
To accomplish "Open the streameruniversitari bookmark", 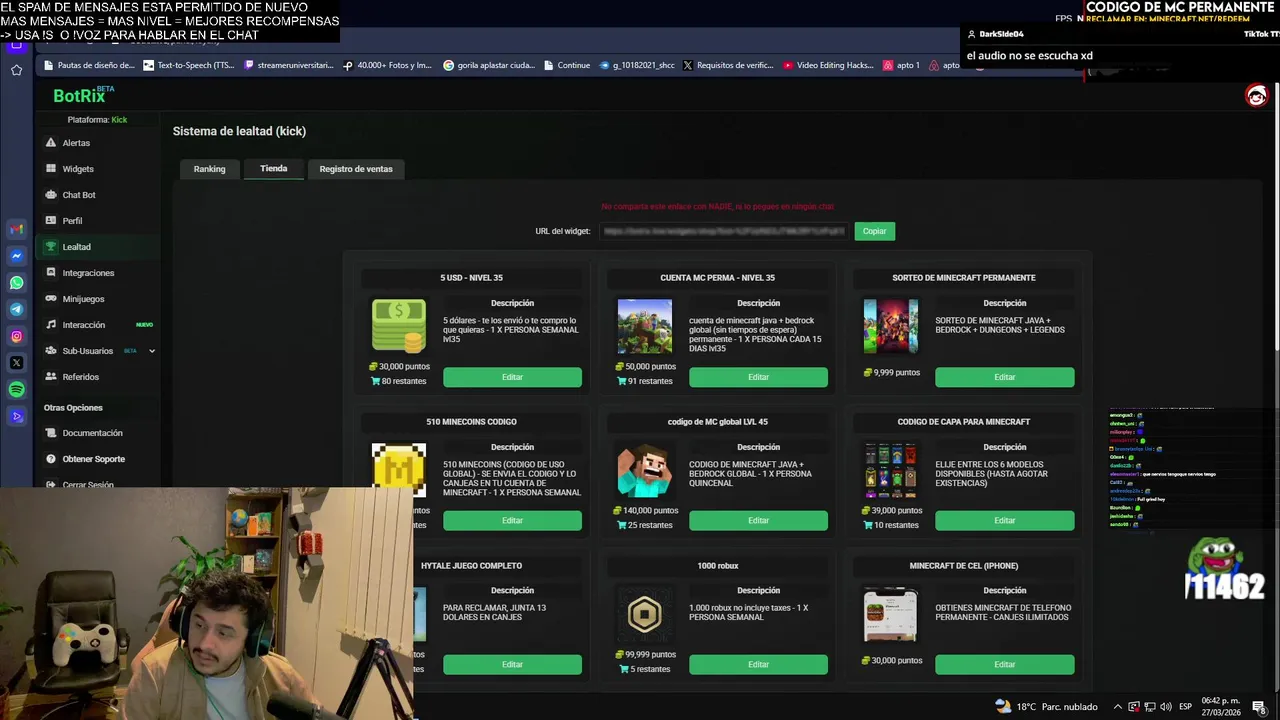I will [x=287, y=65].
